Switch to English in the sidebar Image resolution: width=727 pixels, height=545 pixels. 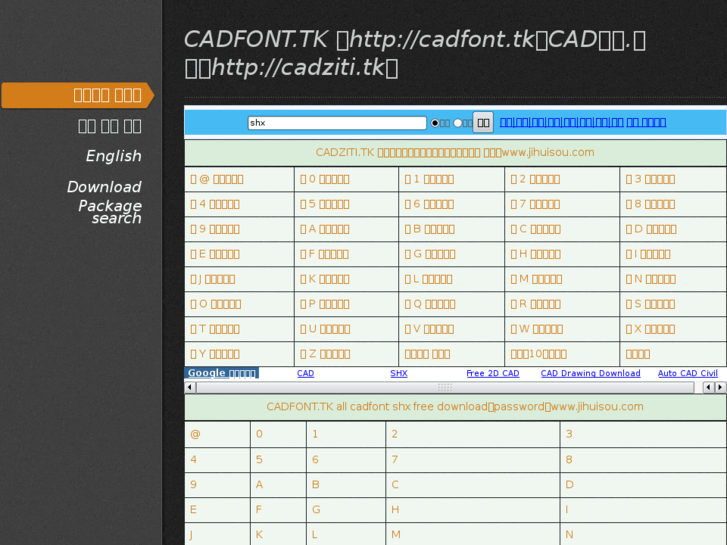pos(114,156)
